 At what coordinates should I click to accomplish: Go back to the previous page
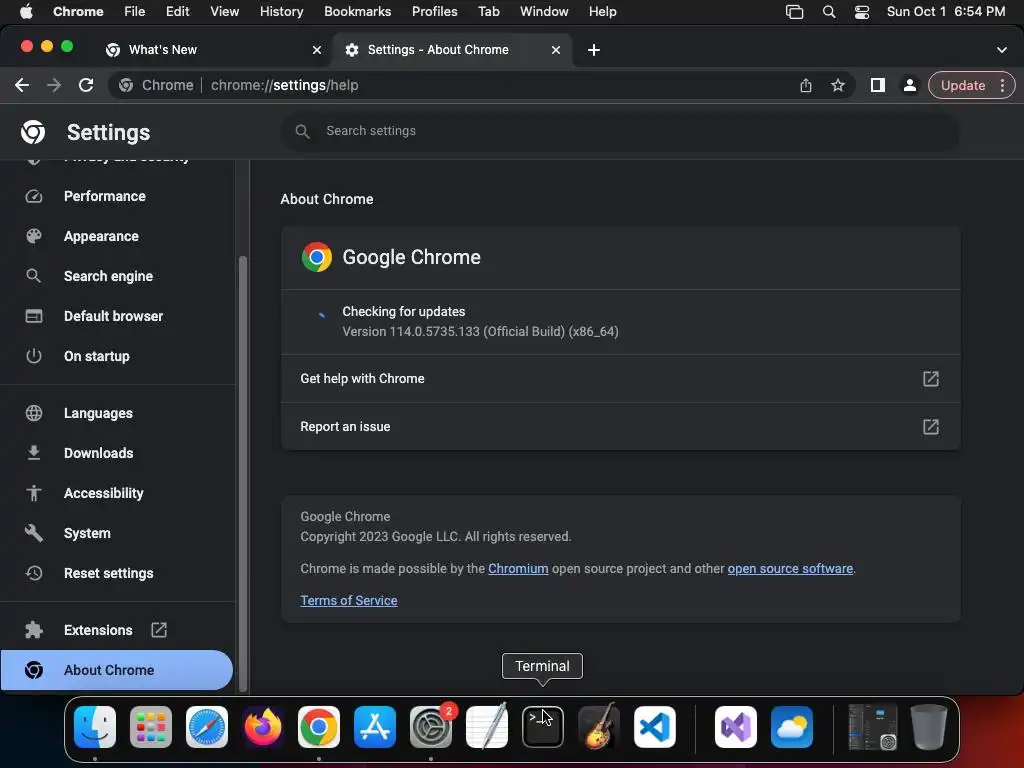point(22,85)
